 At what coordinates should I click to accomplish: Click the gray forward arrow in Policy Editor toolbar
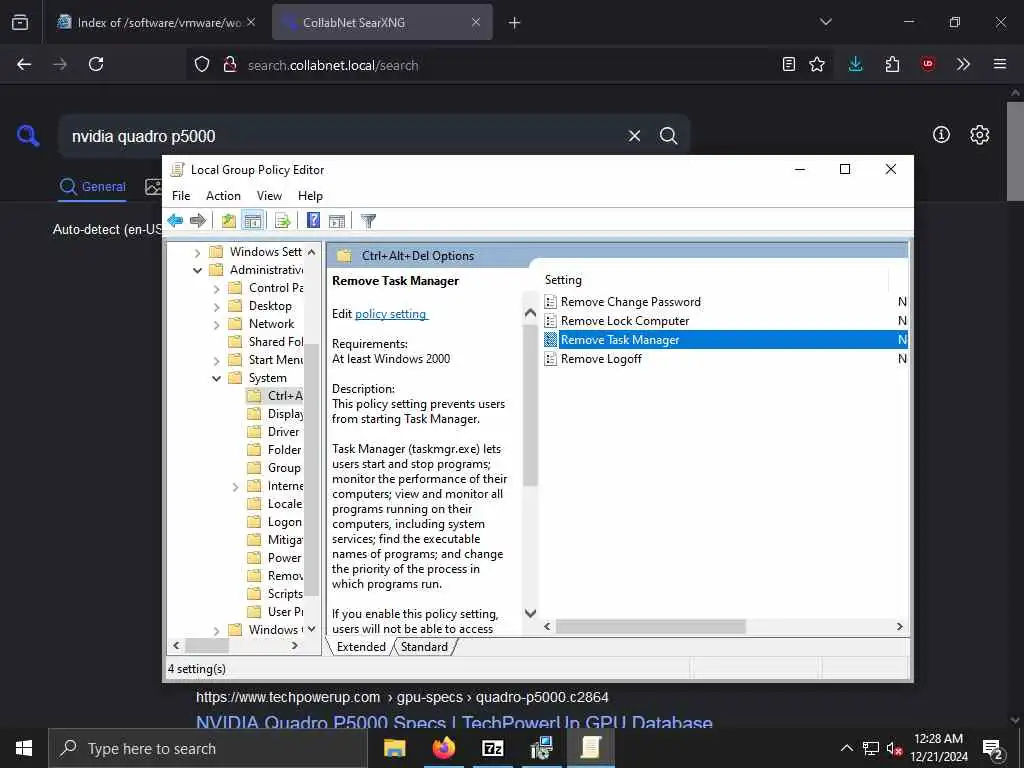(198, 221)
